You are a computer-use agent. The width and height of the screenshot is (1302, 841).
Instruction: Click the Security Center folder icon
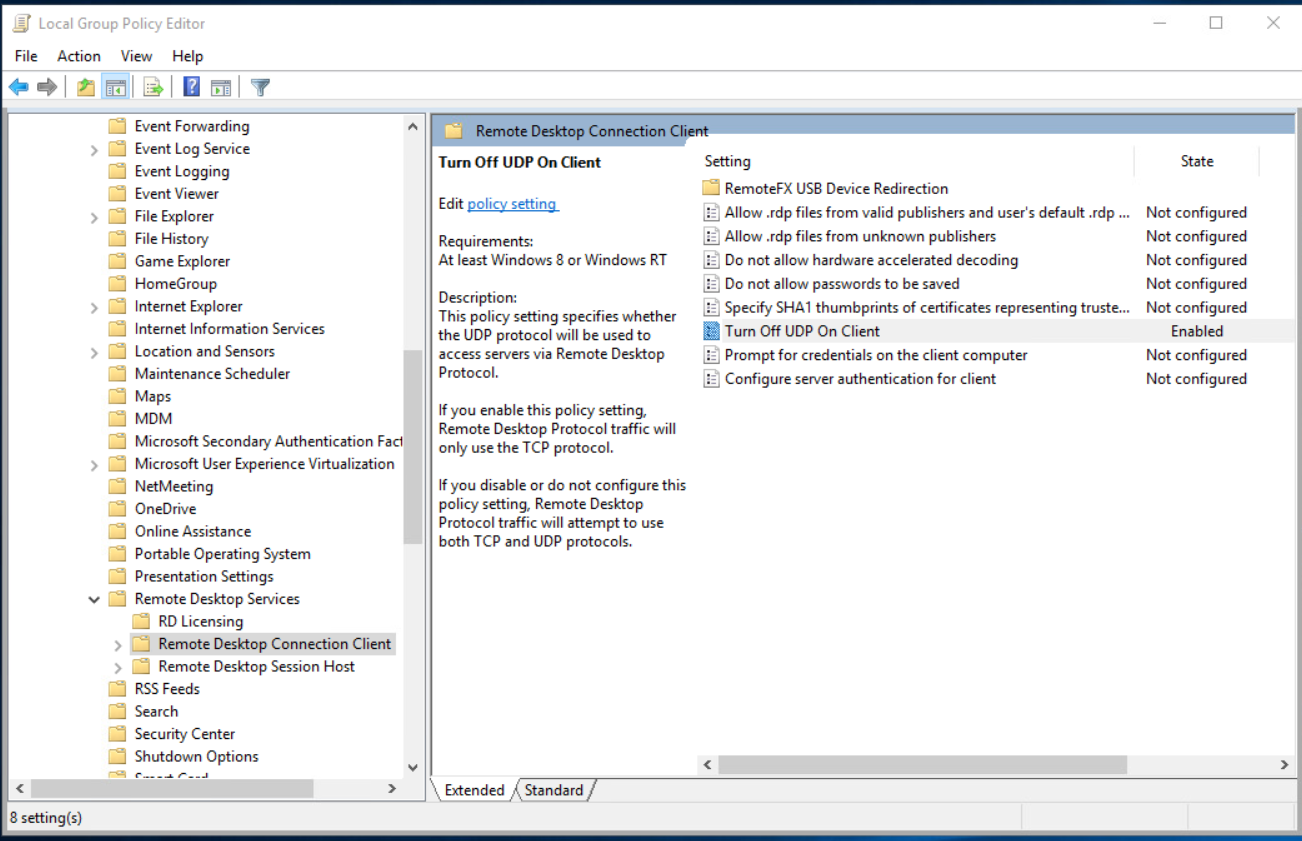117,734
